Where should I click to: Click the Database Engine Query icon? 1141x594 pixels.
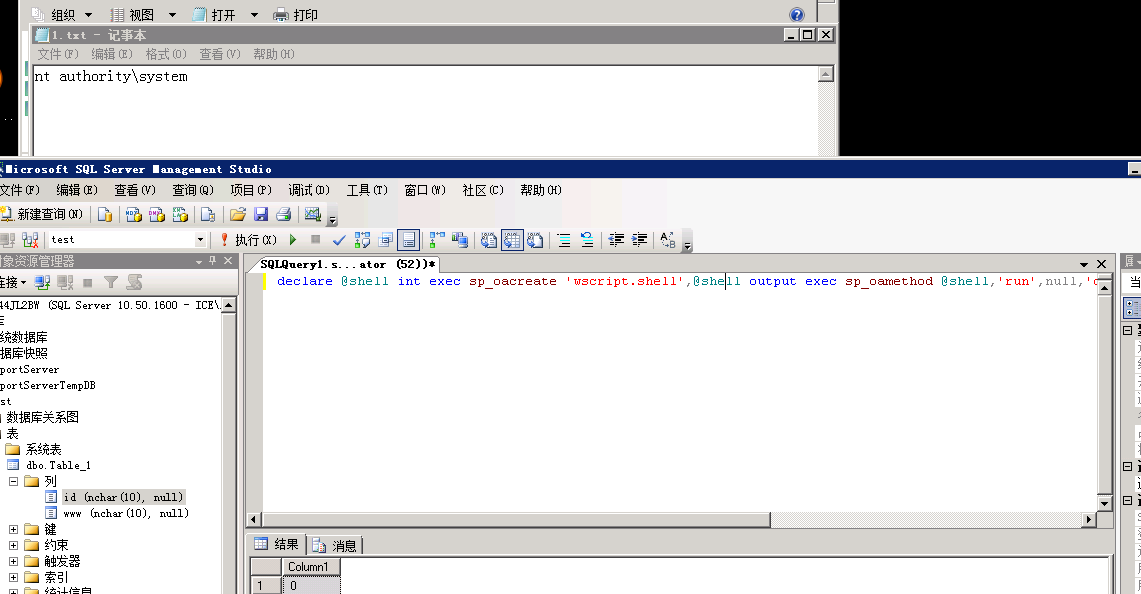pyautogui.click(x=105, y=214)
